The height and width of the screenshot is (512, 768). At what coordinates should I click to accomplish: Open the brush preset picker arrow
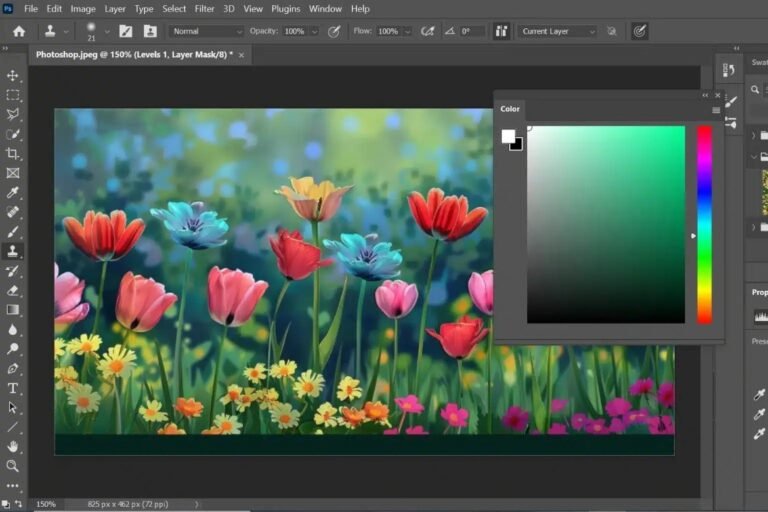pos(107,31)
